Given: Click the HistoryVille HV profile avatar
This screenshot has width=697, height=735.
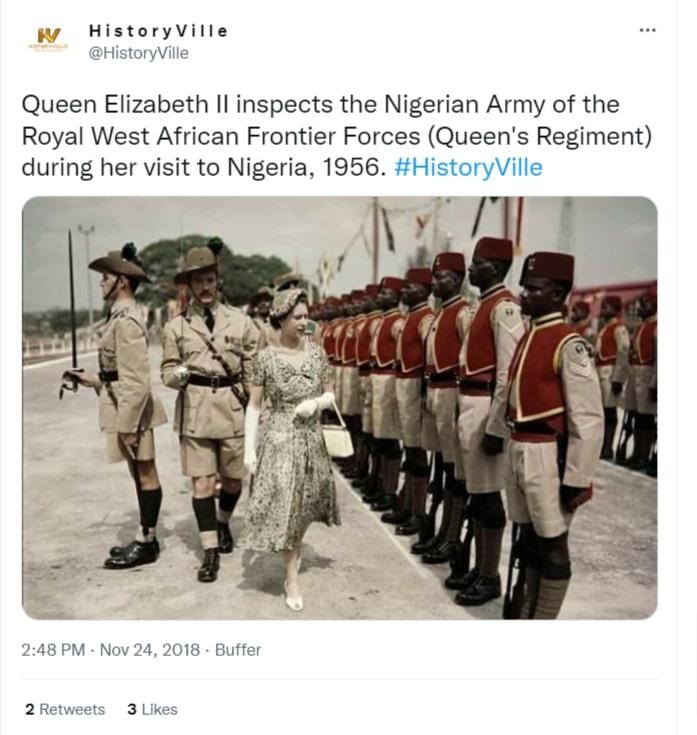Looking at the screenshot, I should tap(48, 39).
